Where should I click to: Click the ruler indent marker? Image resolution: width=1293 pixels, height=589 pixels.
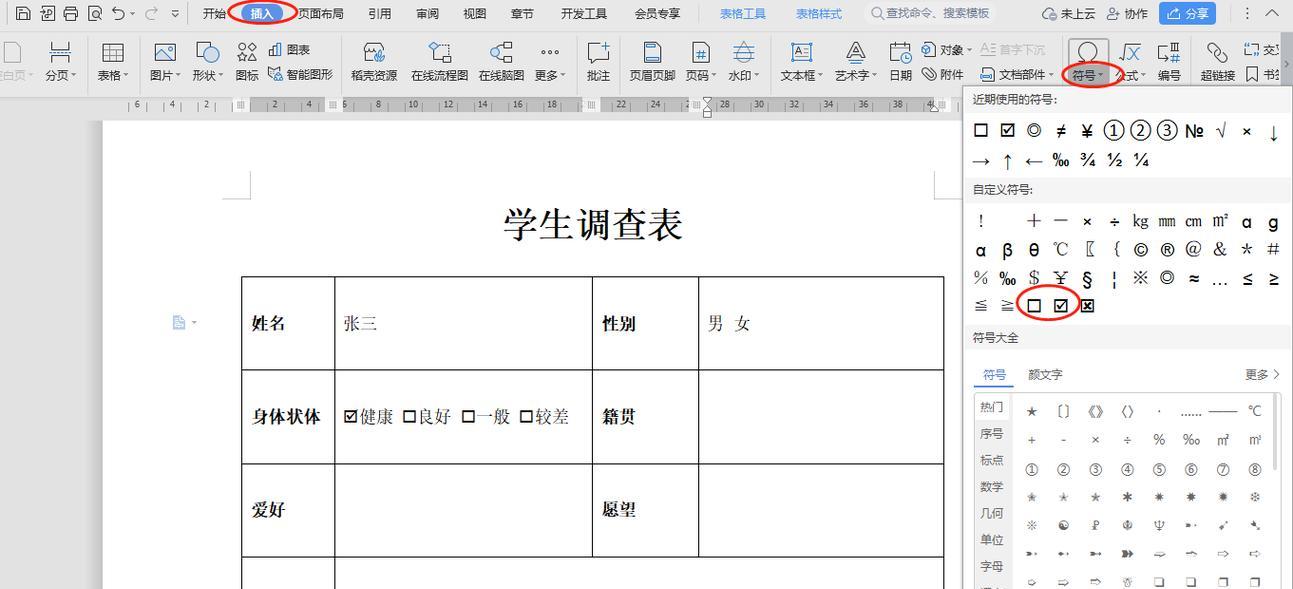pyautogui.click(x=707, y=107)
